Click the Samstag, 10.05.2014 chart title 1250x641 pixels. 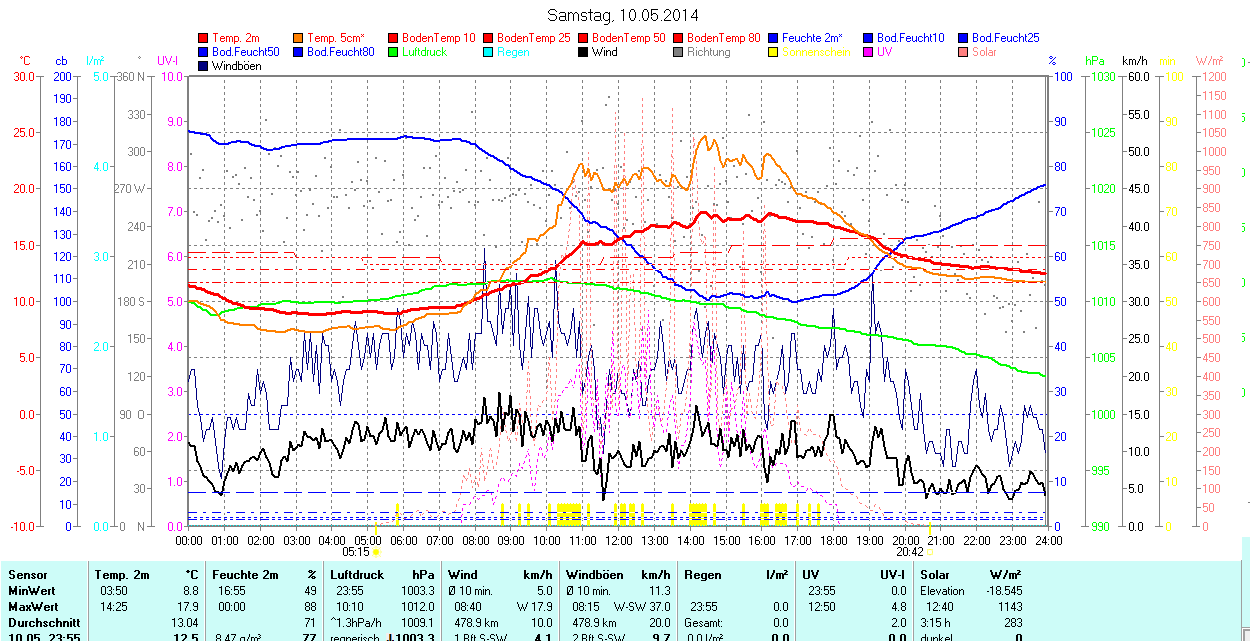(x=624, y=15)
